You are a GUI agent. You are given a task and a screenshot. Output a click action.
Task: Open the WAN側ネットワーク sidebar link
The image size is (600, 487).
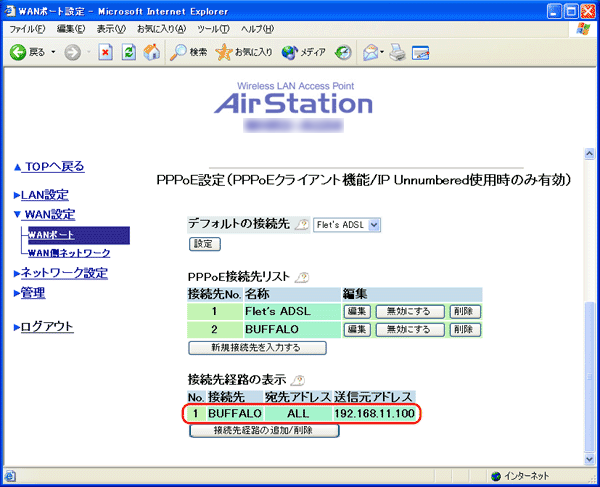click(x=69, y=253)
